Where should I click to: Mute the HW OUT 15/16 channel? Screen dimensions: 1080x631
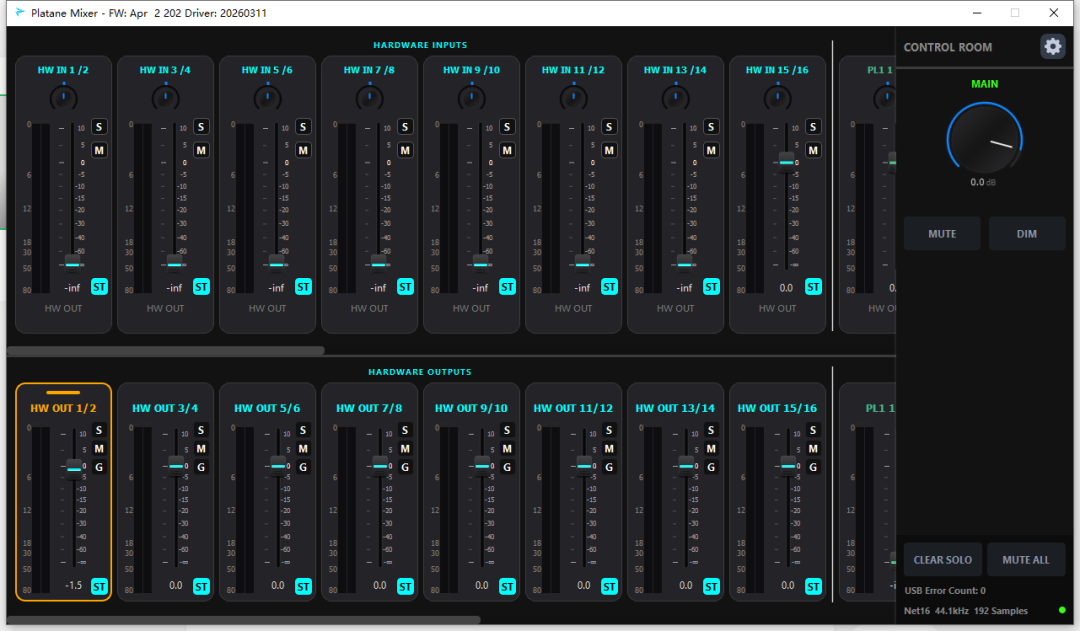[813, 448]
